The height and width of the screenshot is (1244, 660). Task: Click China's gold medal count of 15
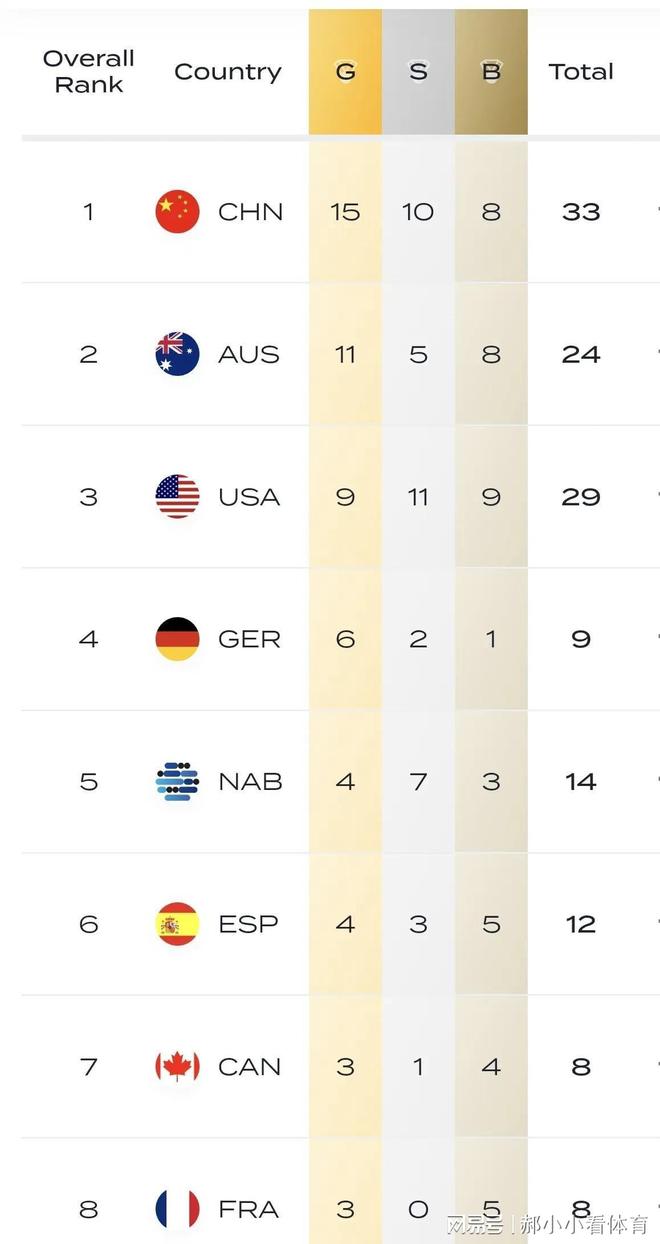(x=345, y=212)
